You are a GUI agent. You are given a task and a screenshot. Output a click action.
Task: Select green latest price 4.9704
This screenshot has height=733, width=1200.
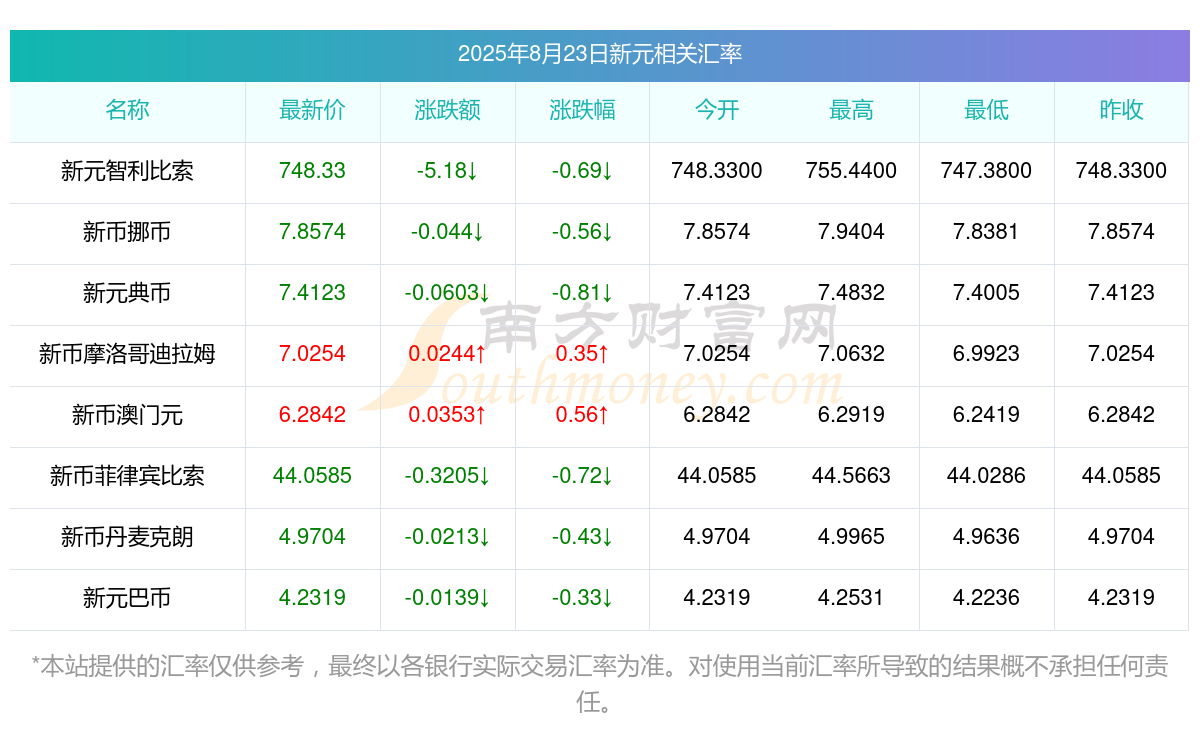point(312,537)
